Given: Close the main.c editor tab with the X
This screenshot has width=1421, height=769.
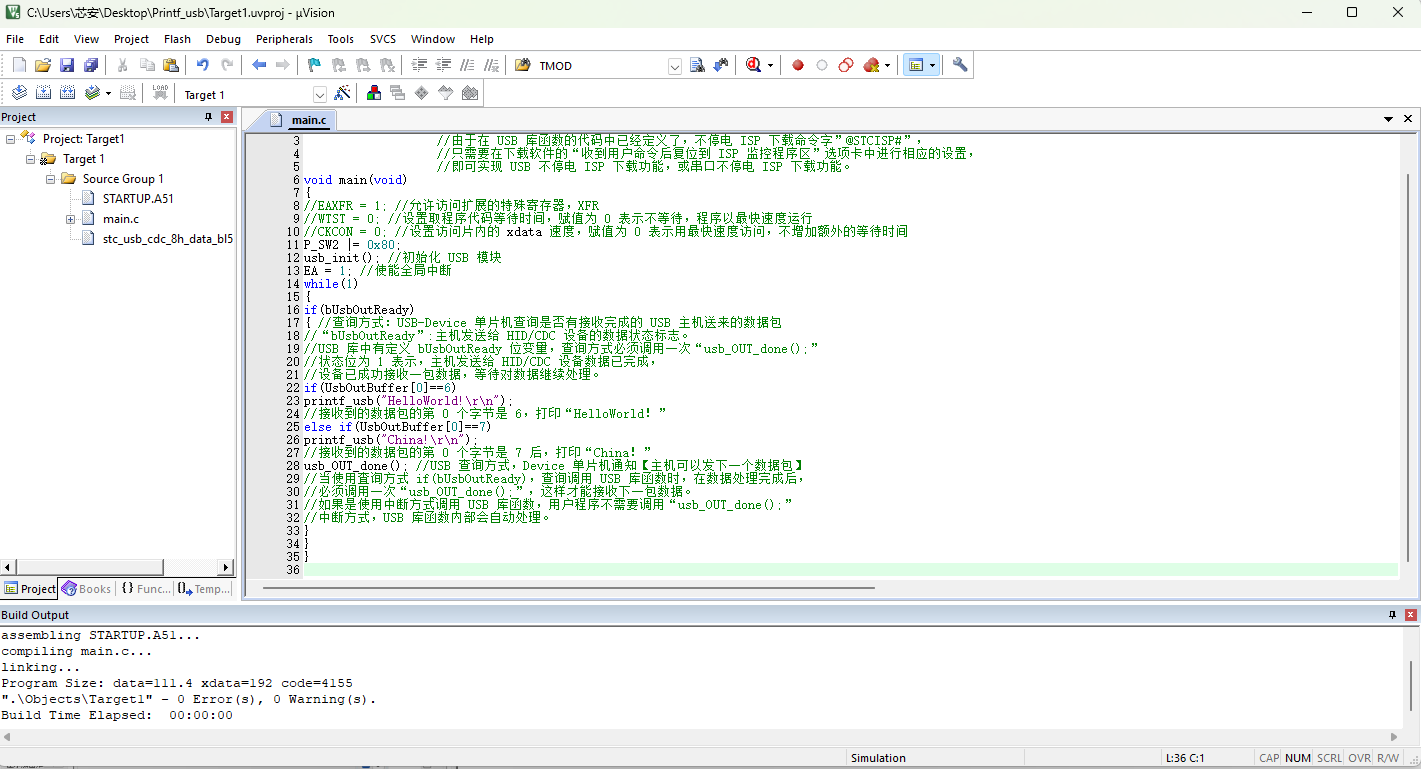Looking at the screenshot, I should (x=1408, y=119).
